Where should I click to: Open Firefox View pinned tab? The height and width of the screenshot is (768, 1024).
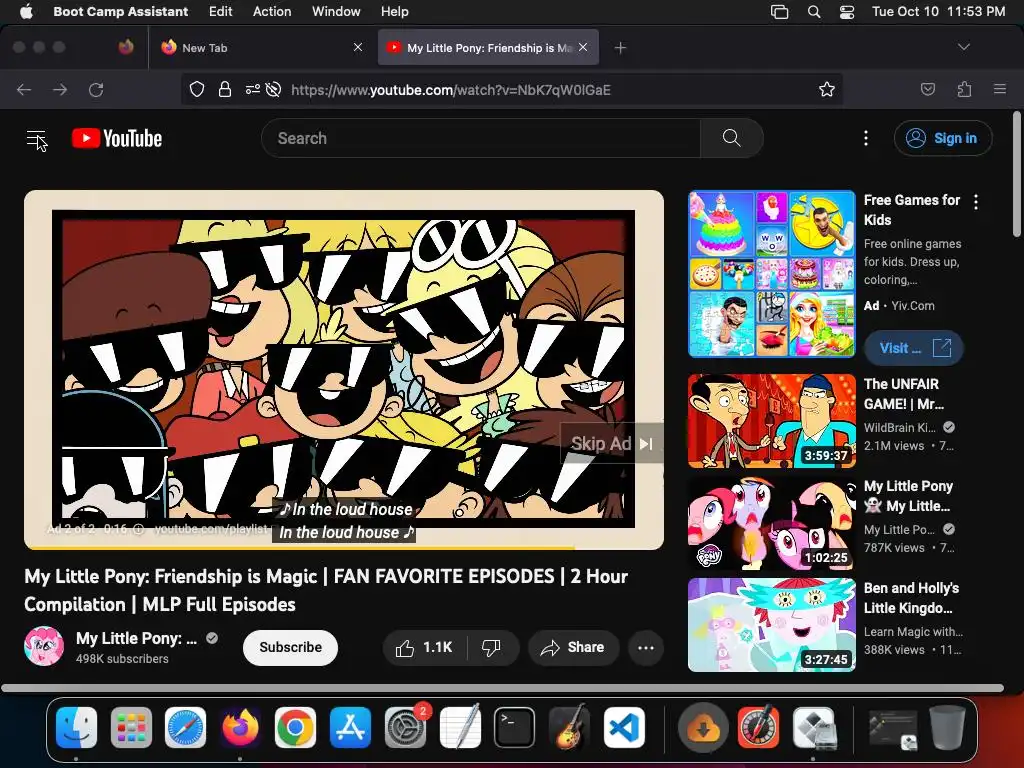point(126,47)
